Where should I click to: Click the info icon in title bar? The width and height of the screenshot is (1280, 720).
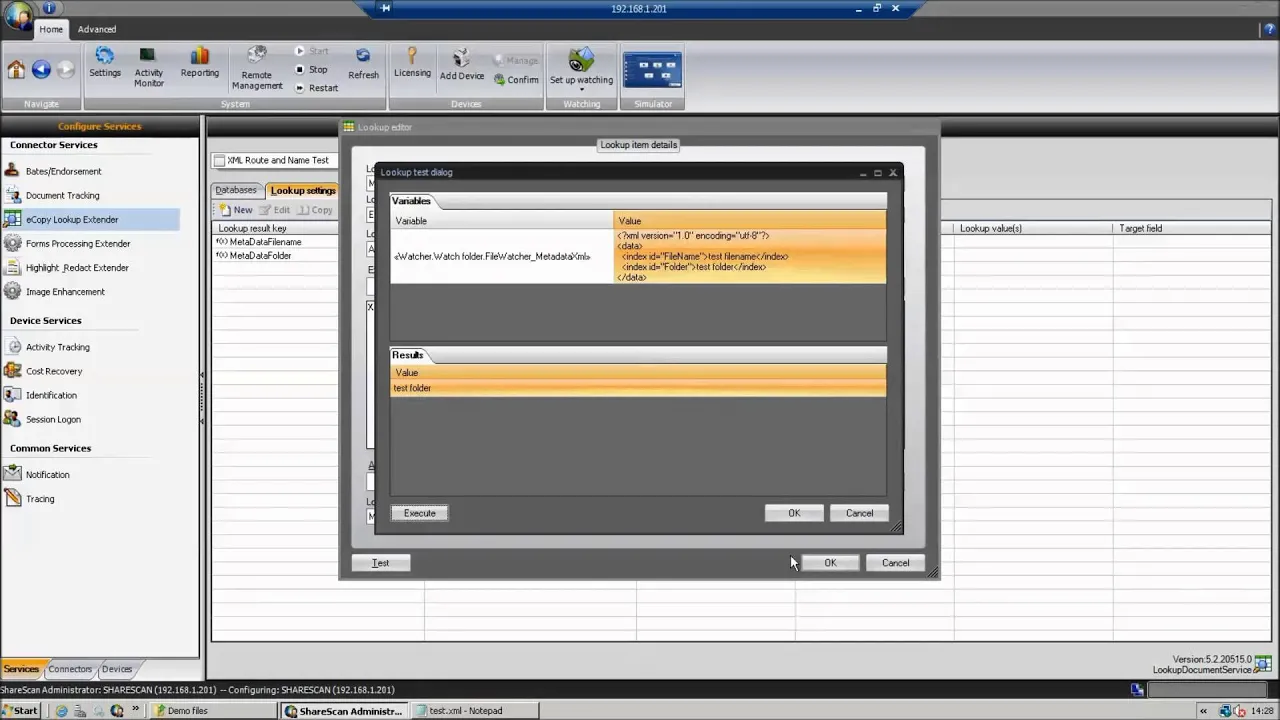48,8
